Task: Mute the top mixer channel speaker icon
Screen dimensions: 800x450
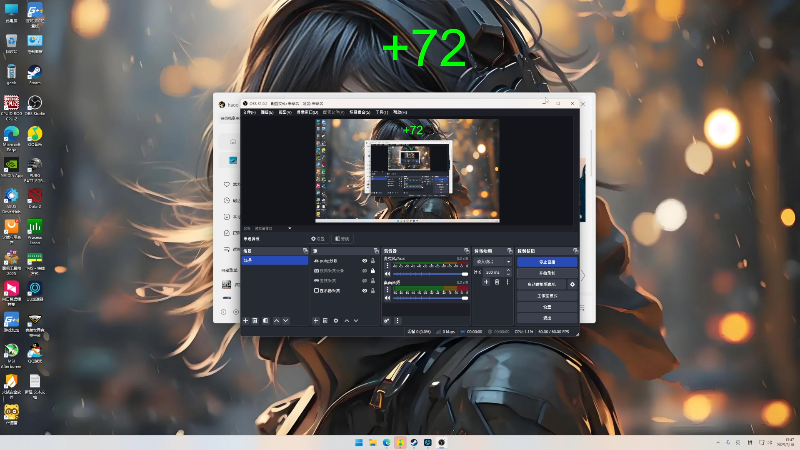Action: (x=387, y=274)
